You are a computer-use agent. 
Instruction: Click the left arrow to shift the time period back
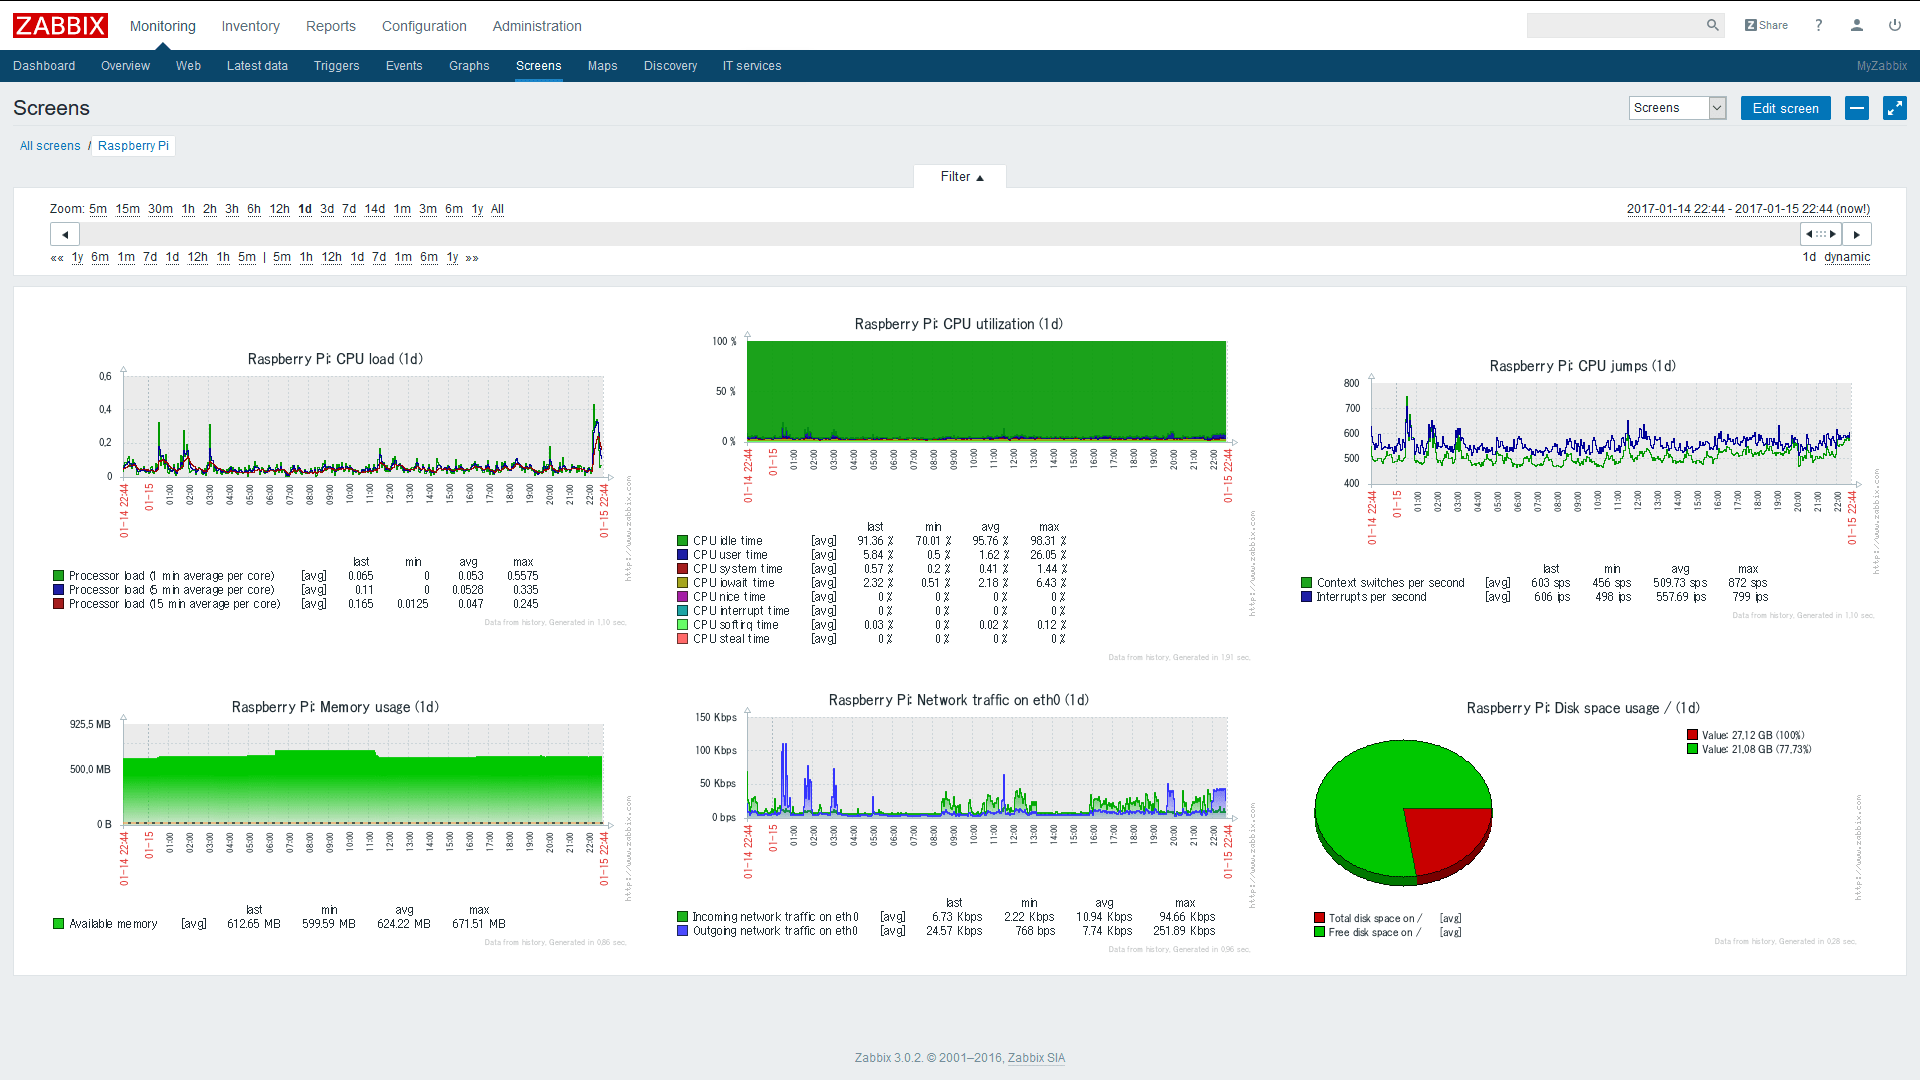point(64,233)
